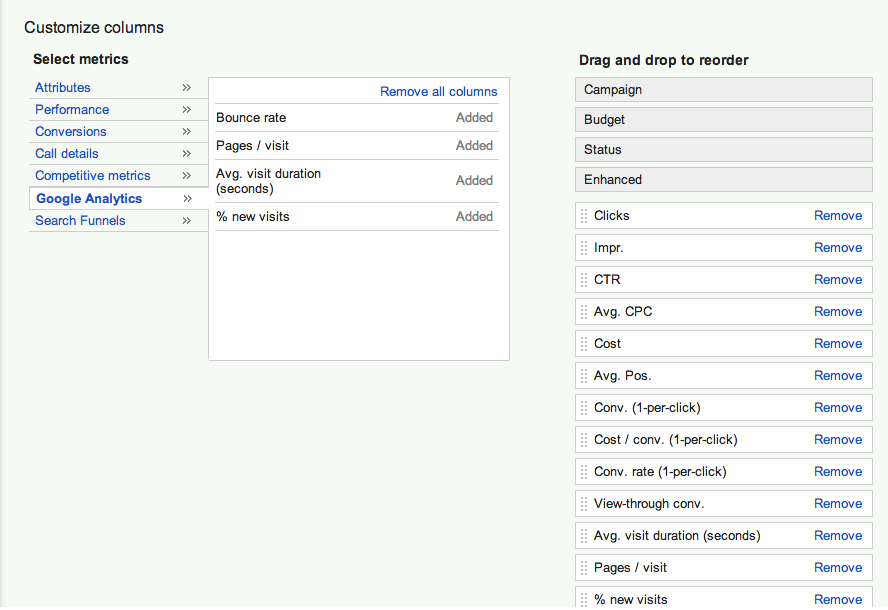Remove the Cost / conv. (1-per-click) column
Image resolution: width=888 pixels, height=610 pixels.
838,440
